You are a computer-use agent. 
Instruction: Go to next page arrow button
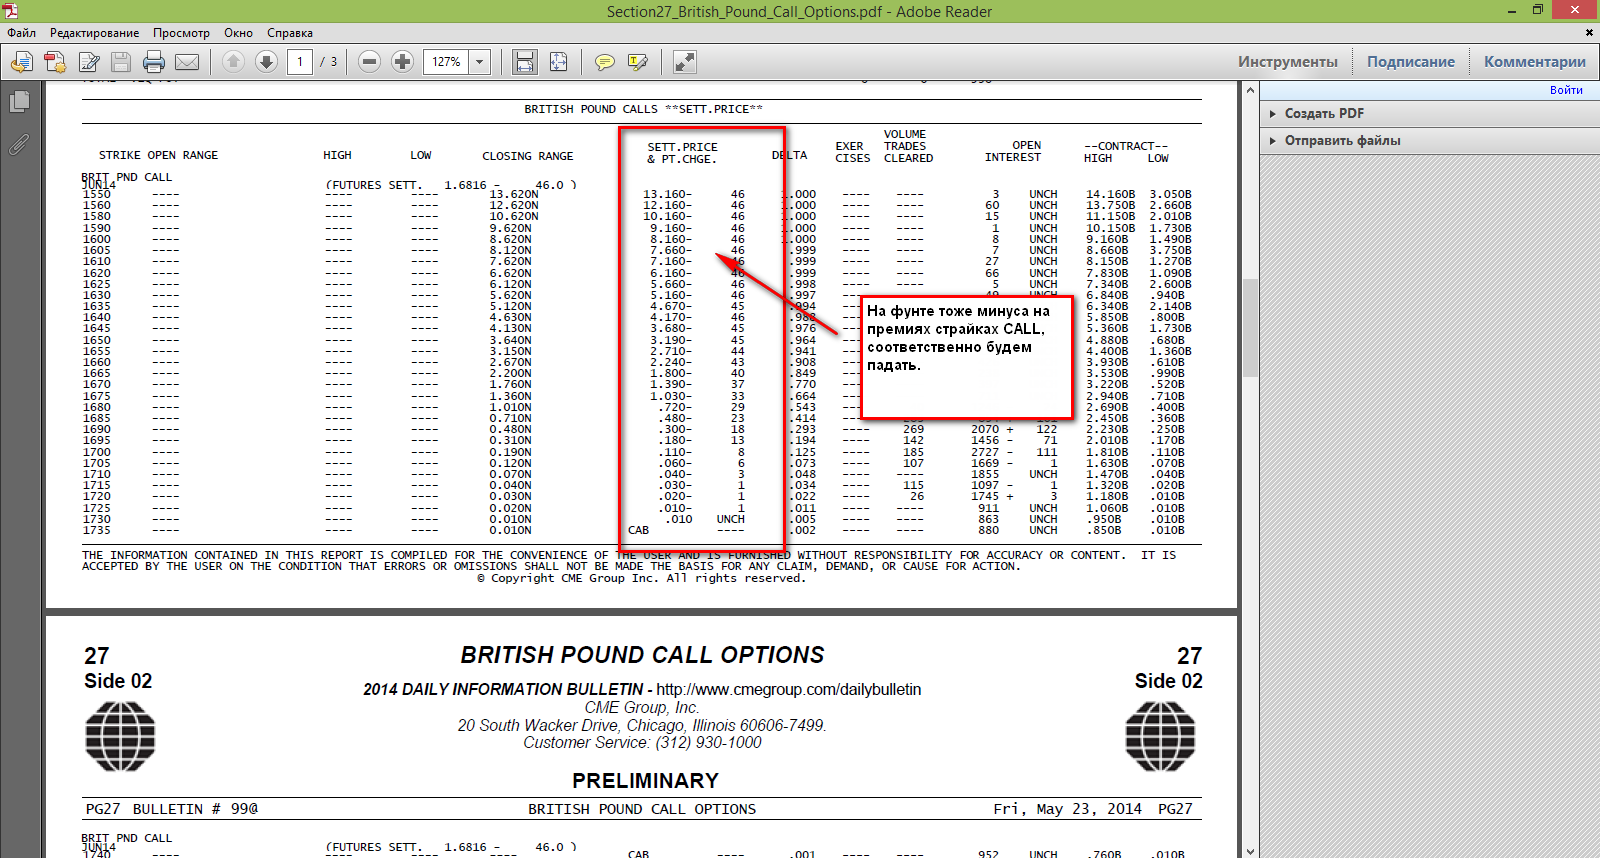pyautogui.click(x=266, y=62)
